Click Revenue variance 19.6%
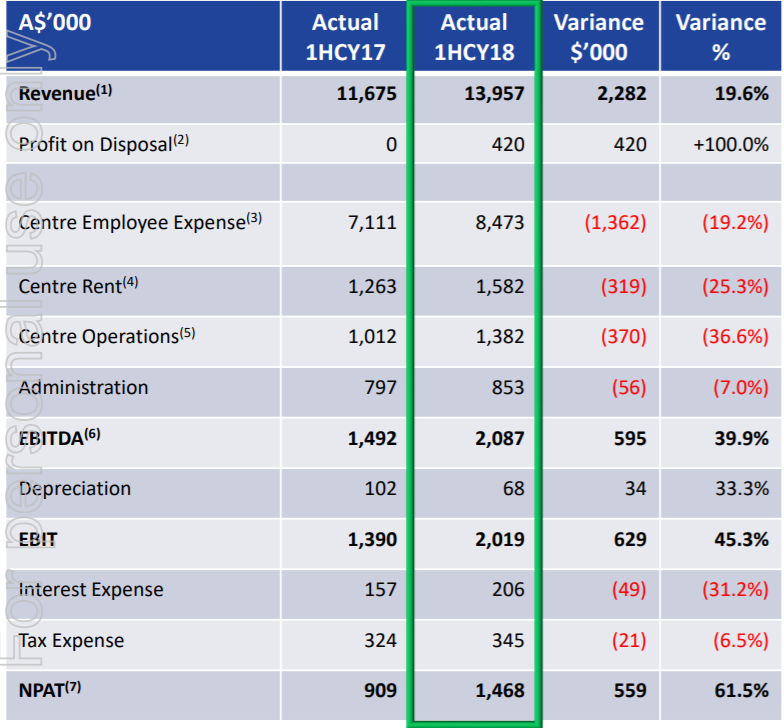Screen dimensions: 784x728 coord(742,94)
